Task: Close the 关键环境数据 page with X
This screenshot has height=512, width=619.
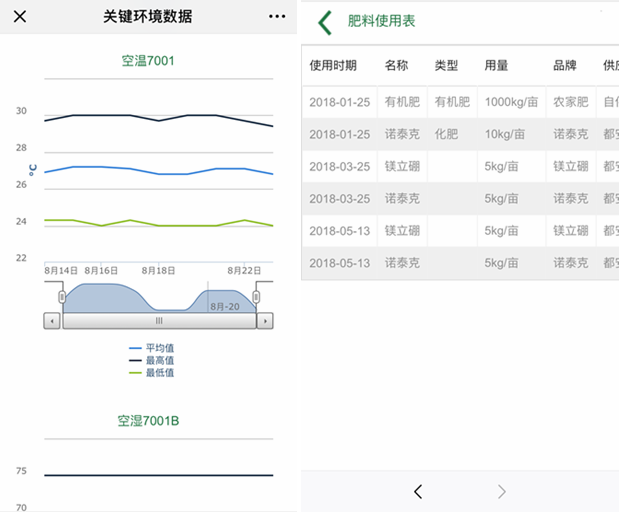Action: 19,17
